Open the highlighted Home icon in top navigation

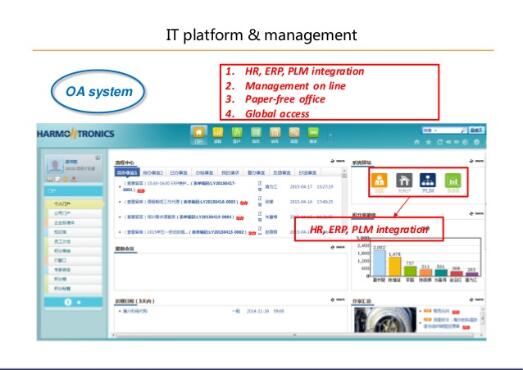click(x=199, y=135)
